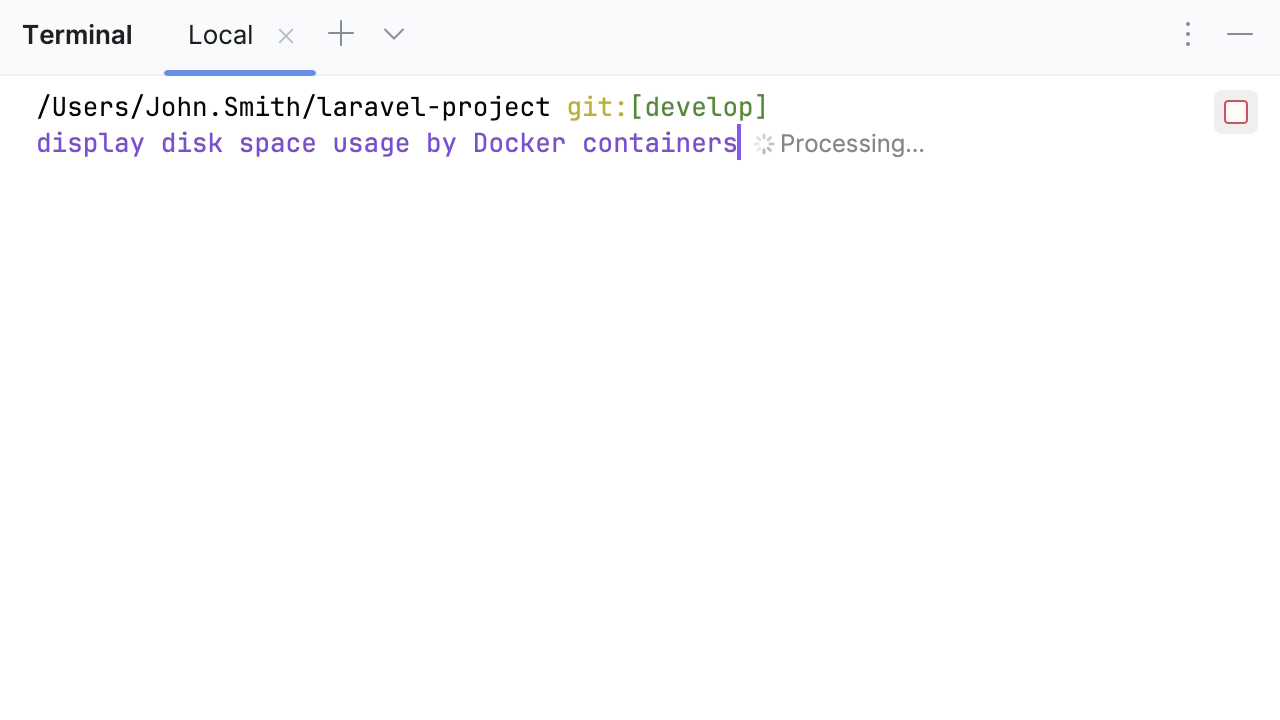Click the word display in the command

[x=90, y=143]
